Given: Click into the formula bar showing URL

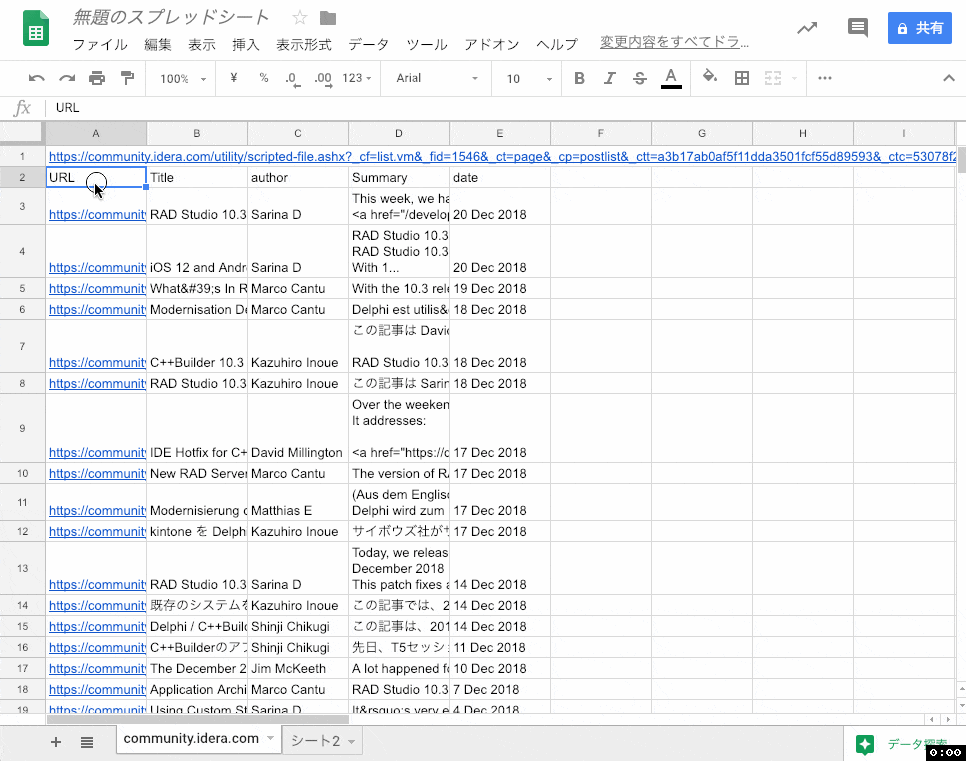Looking at the screenshot, I should (505, 108).
